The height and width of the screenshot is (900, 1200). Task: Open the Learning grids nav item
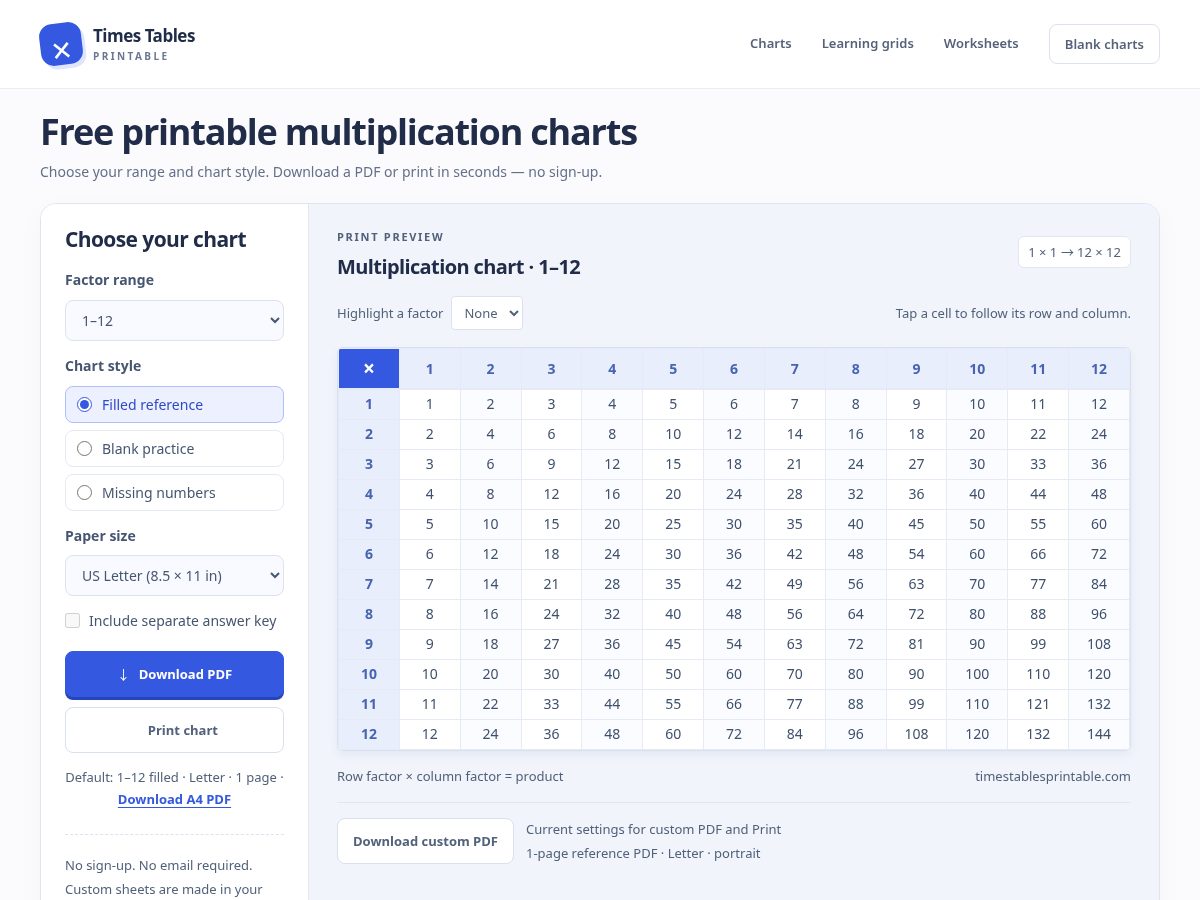(x=868, y=44)
